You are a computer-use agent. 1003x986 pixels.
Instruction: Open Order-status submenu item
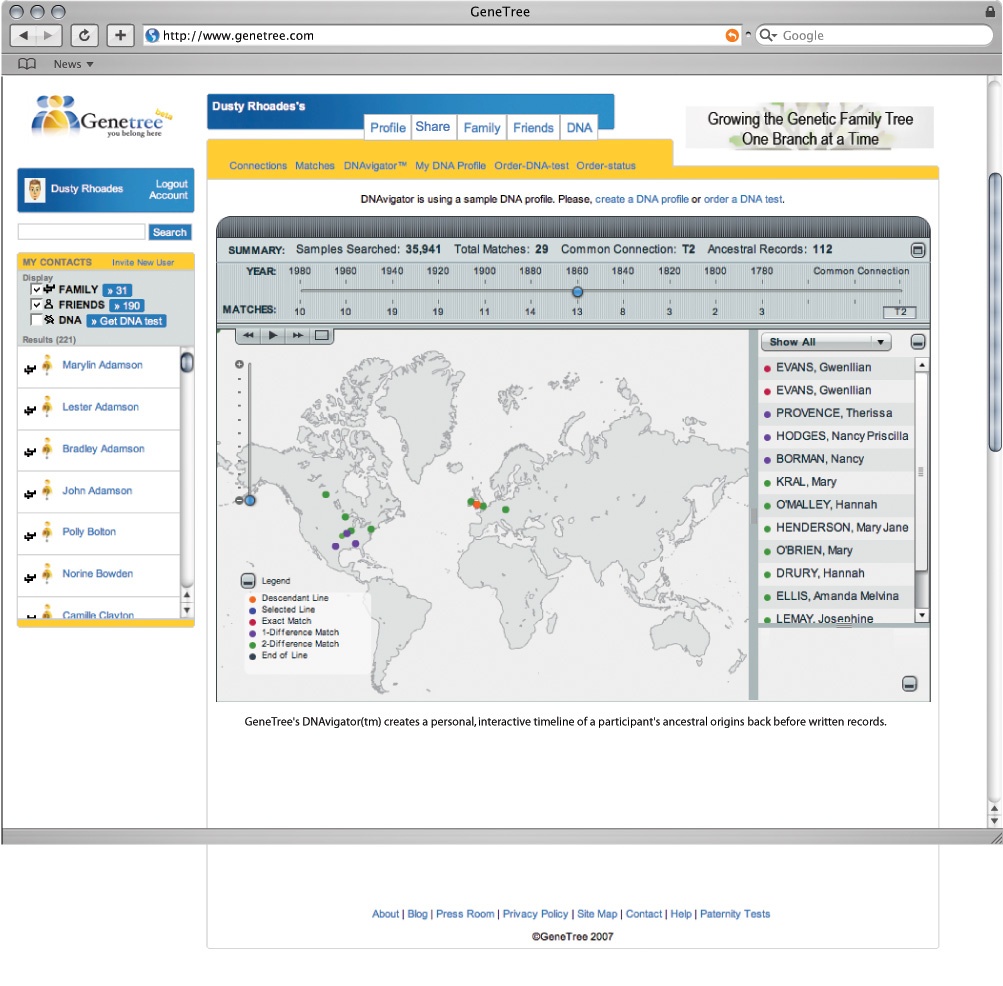[x=606, y=166]
